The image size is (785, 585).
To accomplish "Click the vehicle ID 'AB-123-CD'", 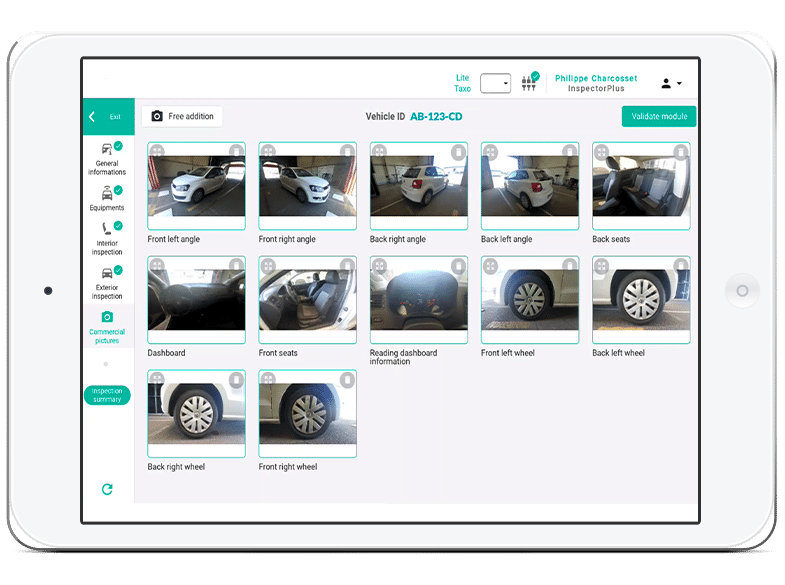I will 436,117.
